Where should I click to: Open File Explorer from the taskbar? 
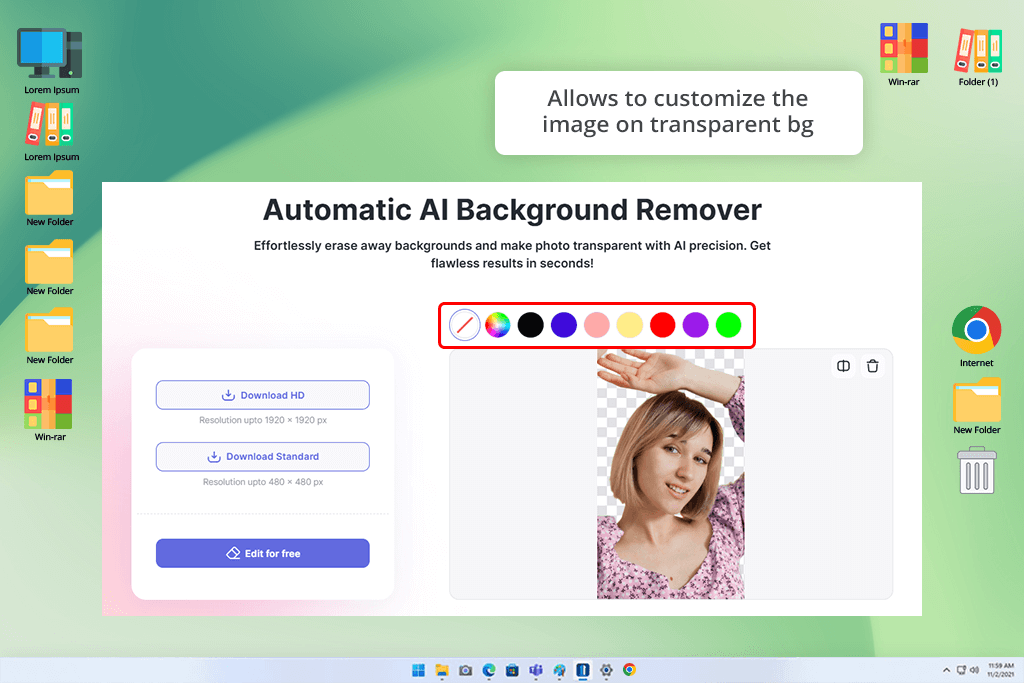pos(442,670)
